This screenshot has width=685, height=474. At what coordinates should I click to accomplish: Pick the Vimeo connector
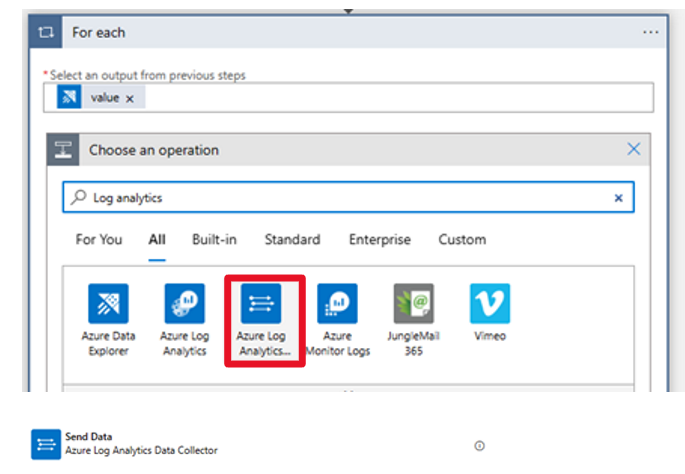[x=490, y=312]
